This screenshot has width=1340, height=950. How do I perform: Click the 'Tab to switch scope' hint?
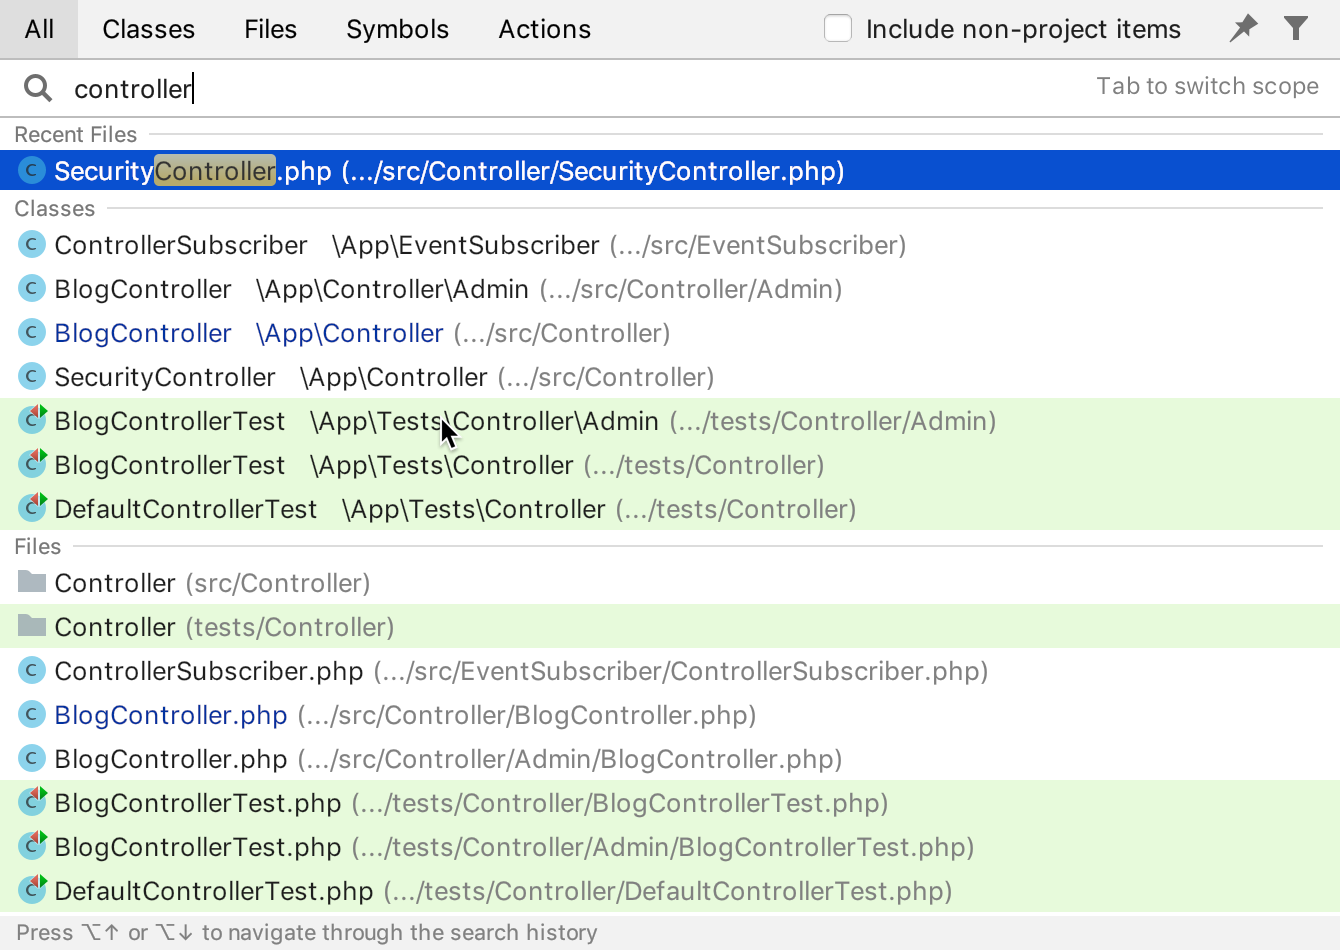[x=1207, y=86]
